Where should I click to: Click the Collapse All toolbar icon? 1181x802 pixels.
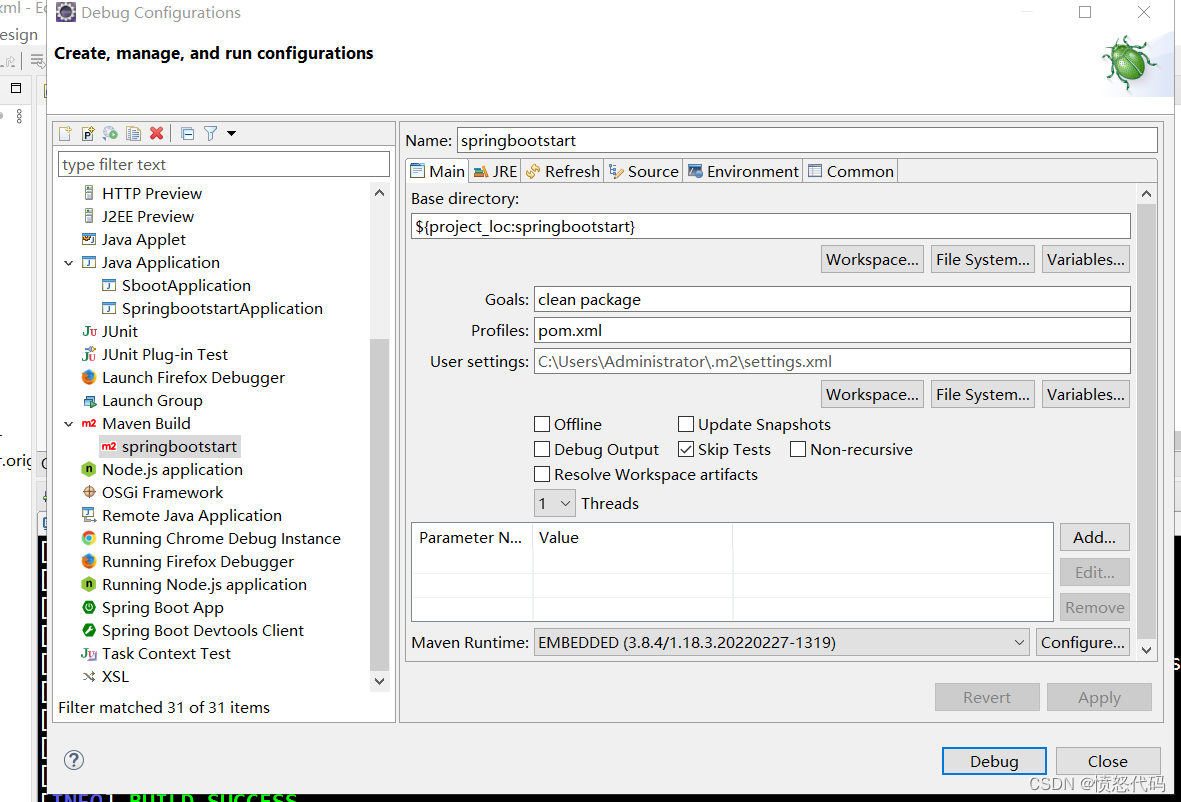(x=188, y=133)
